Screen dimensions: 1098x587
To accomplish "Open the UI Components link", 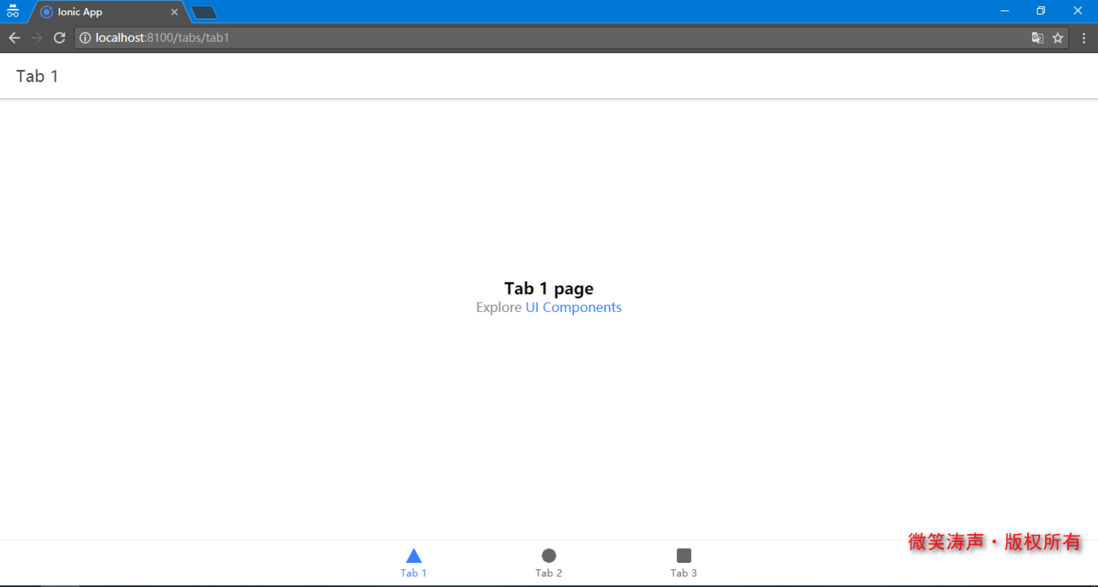I will pyautogui.click(x=574, y=308).
